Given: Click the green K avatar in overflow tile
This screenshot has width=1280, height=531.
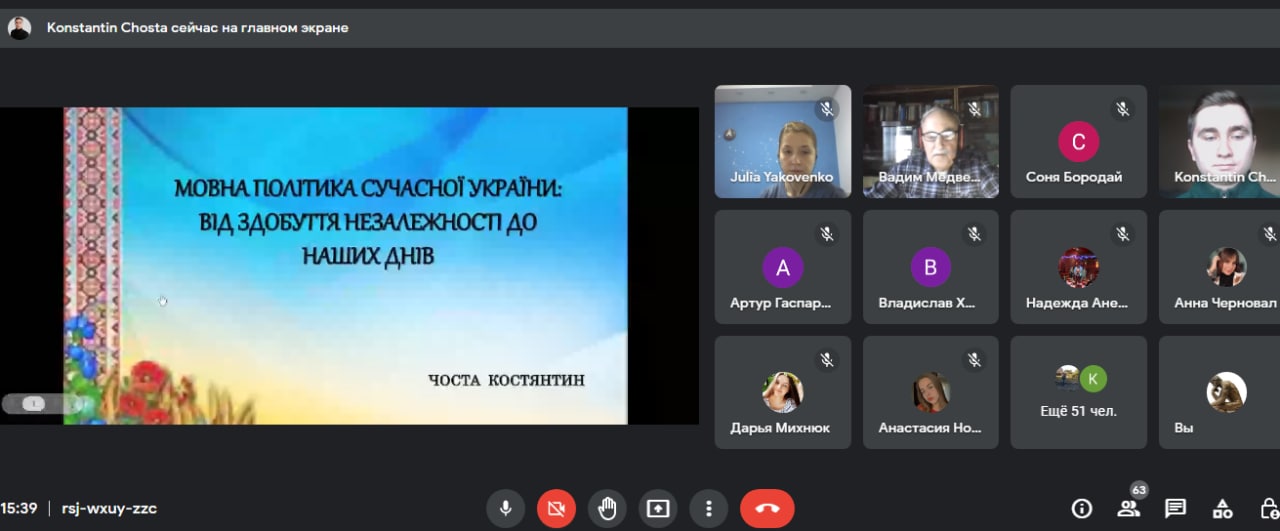Looking at the screenshot, I should [1093, 379].
